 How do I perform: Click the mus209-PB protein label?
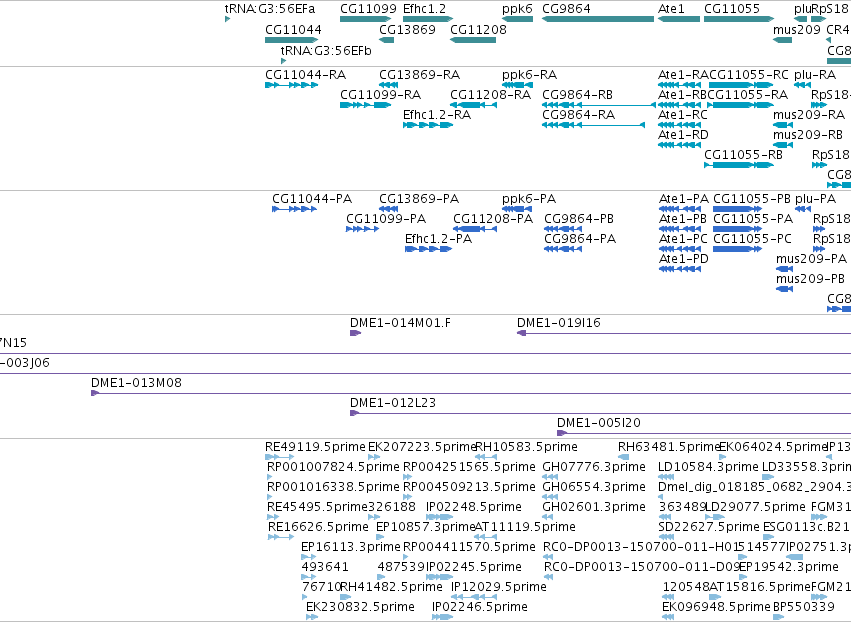pos(810,279)
